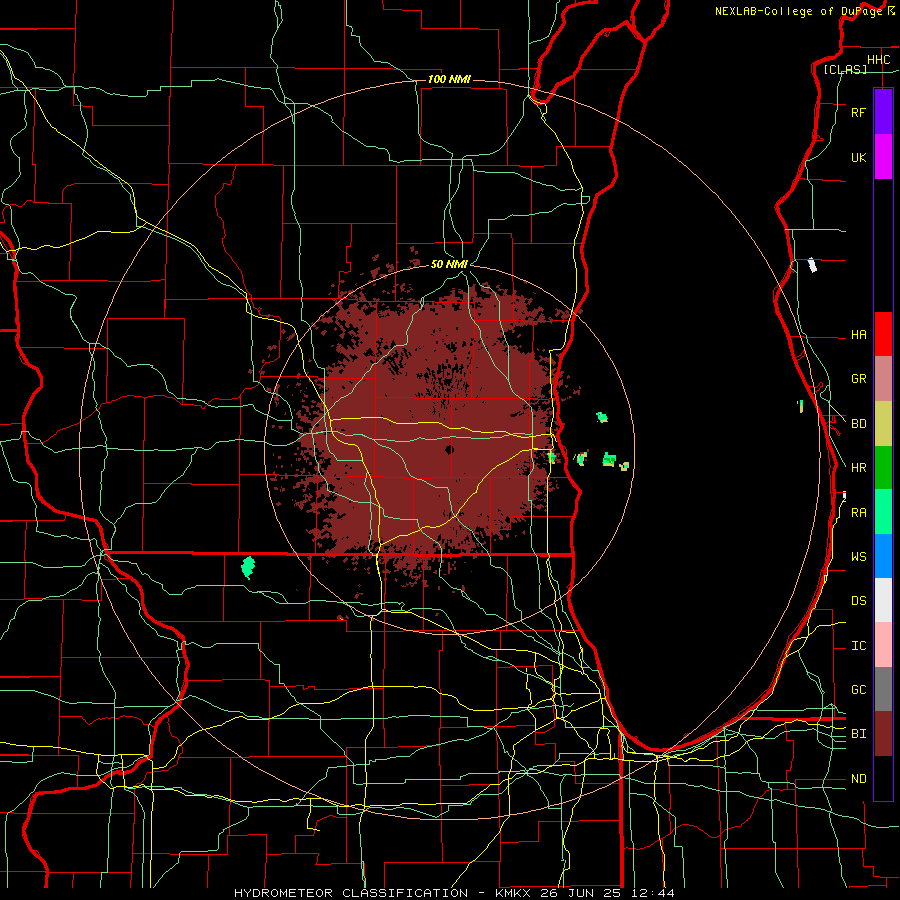Click the 'DS' legend label
Viewport: 900px width, 900px height.
(858, 600)
